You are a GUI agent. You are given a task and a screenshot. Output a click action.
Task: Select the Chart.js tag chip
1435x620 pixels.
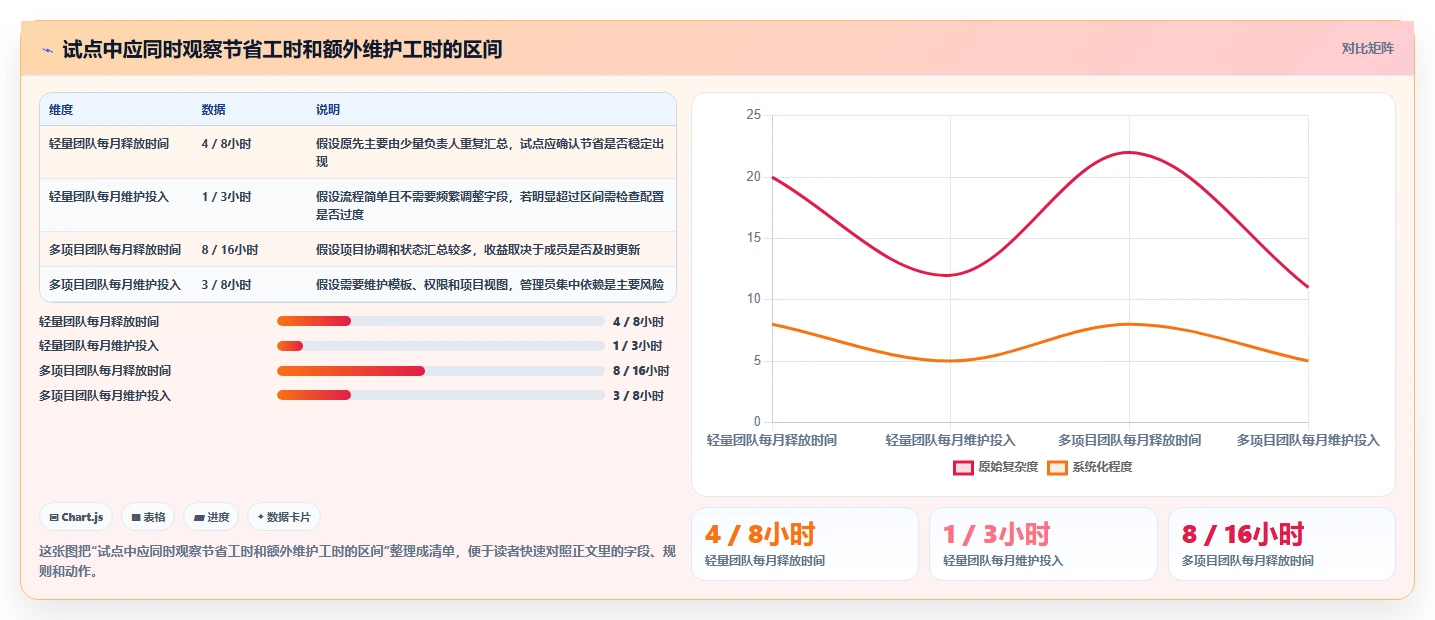tap(77, 517)
